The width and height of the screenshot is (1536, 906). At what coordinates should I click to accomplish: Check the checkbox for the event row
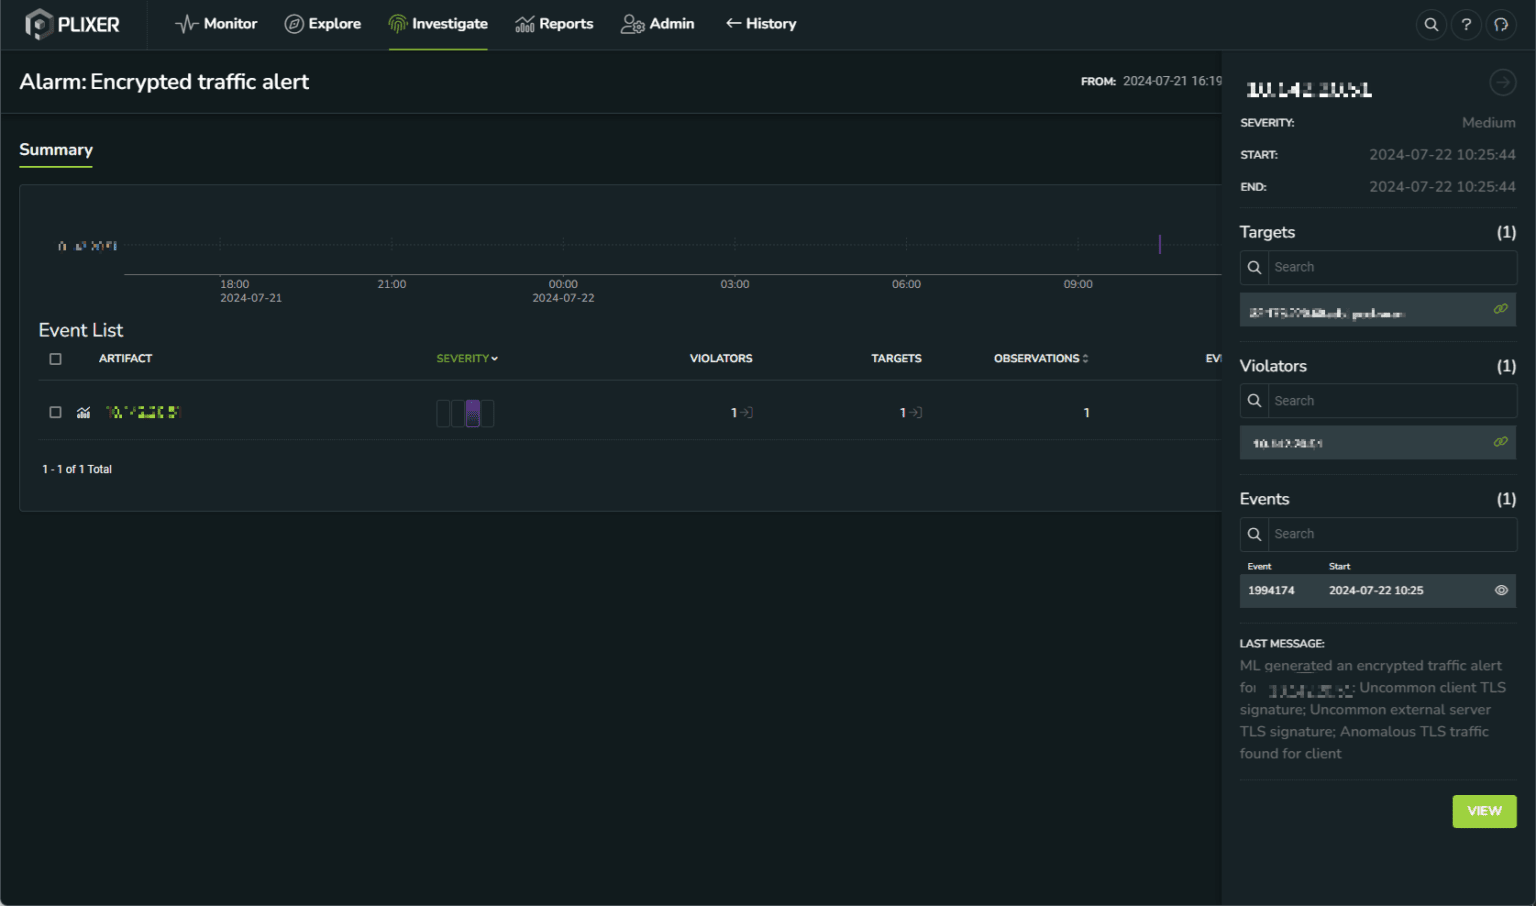pyautogui.click(x=56, y=412)
